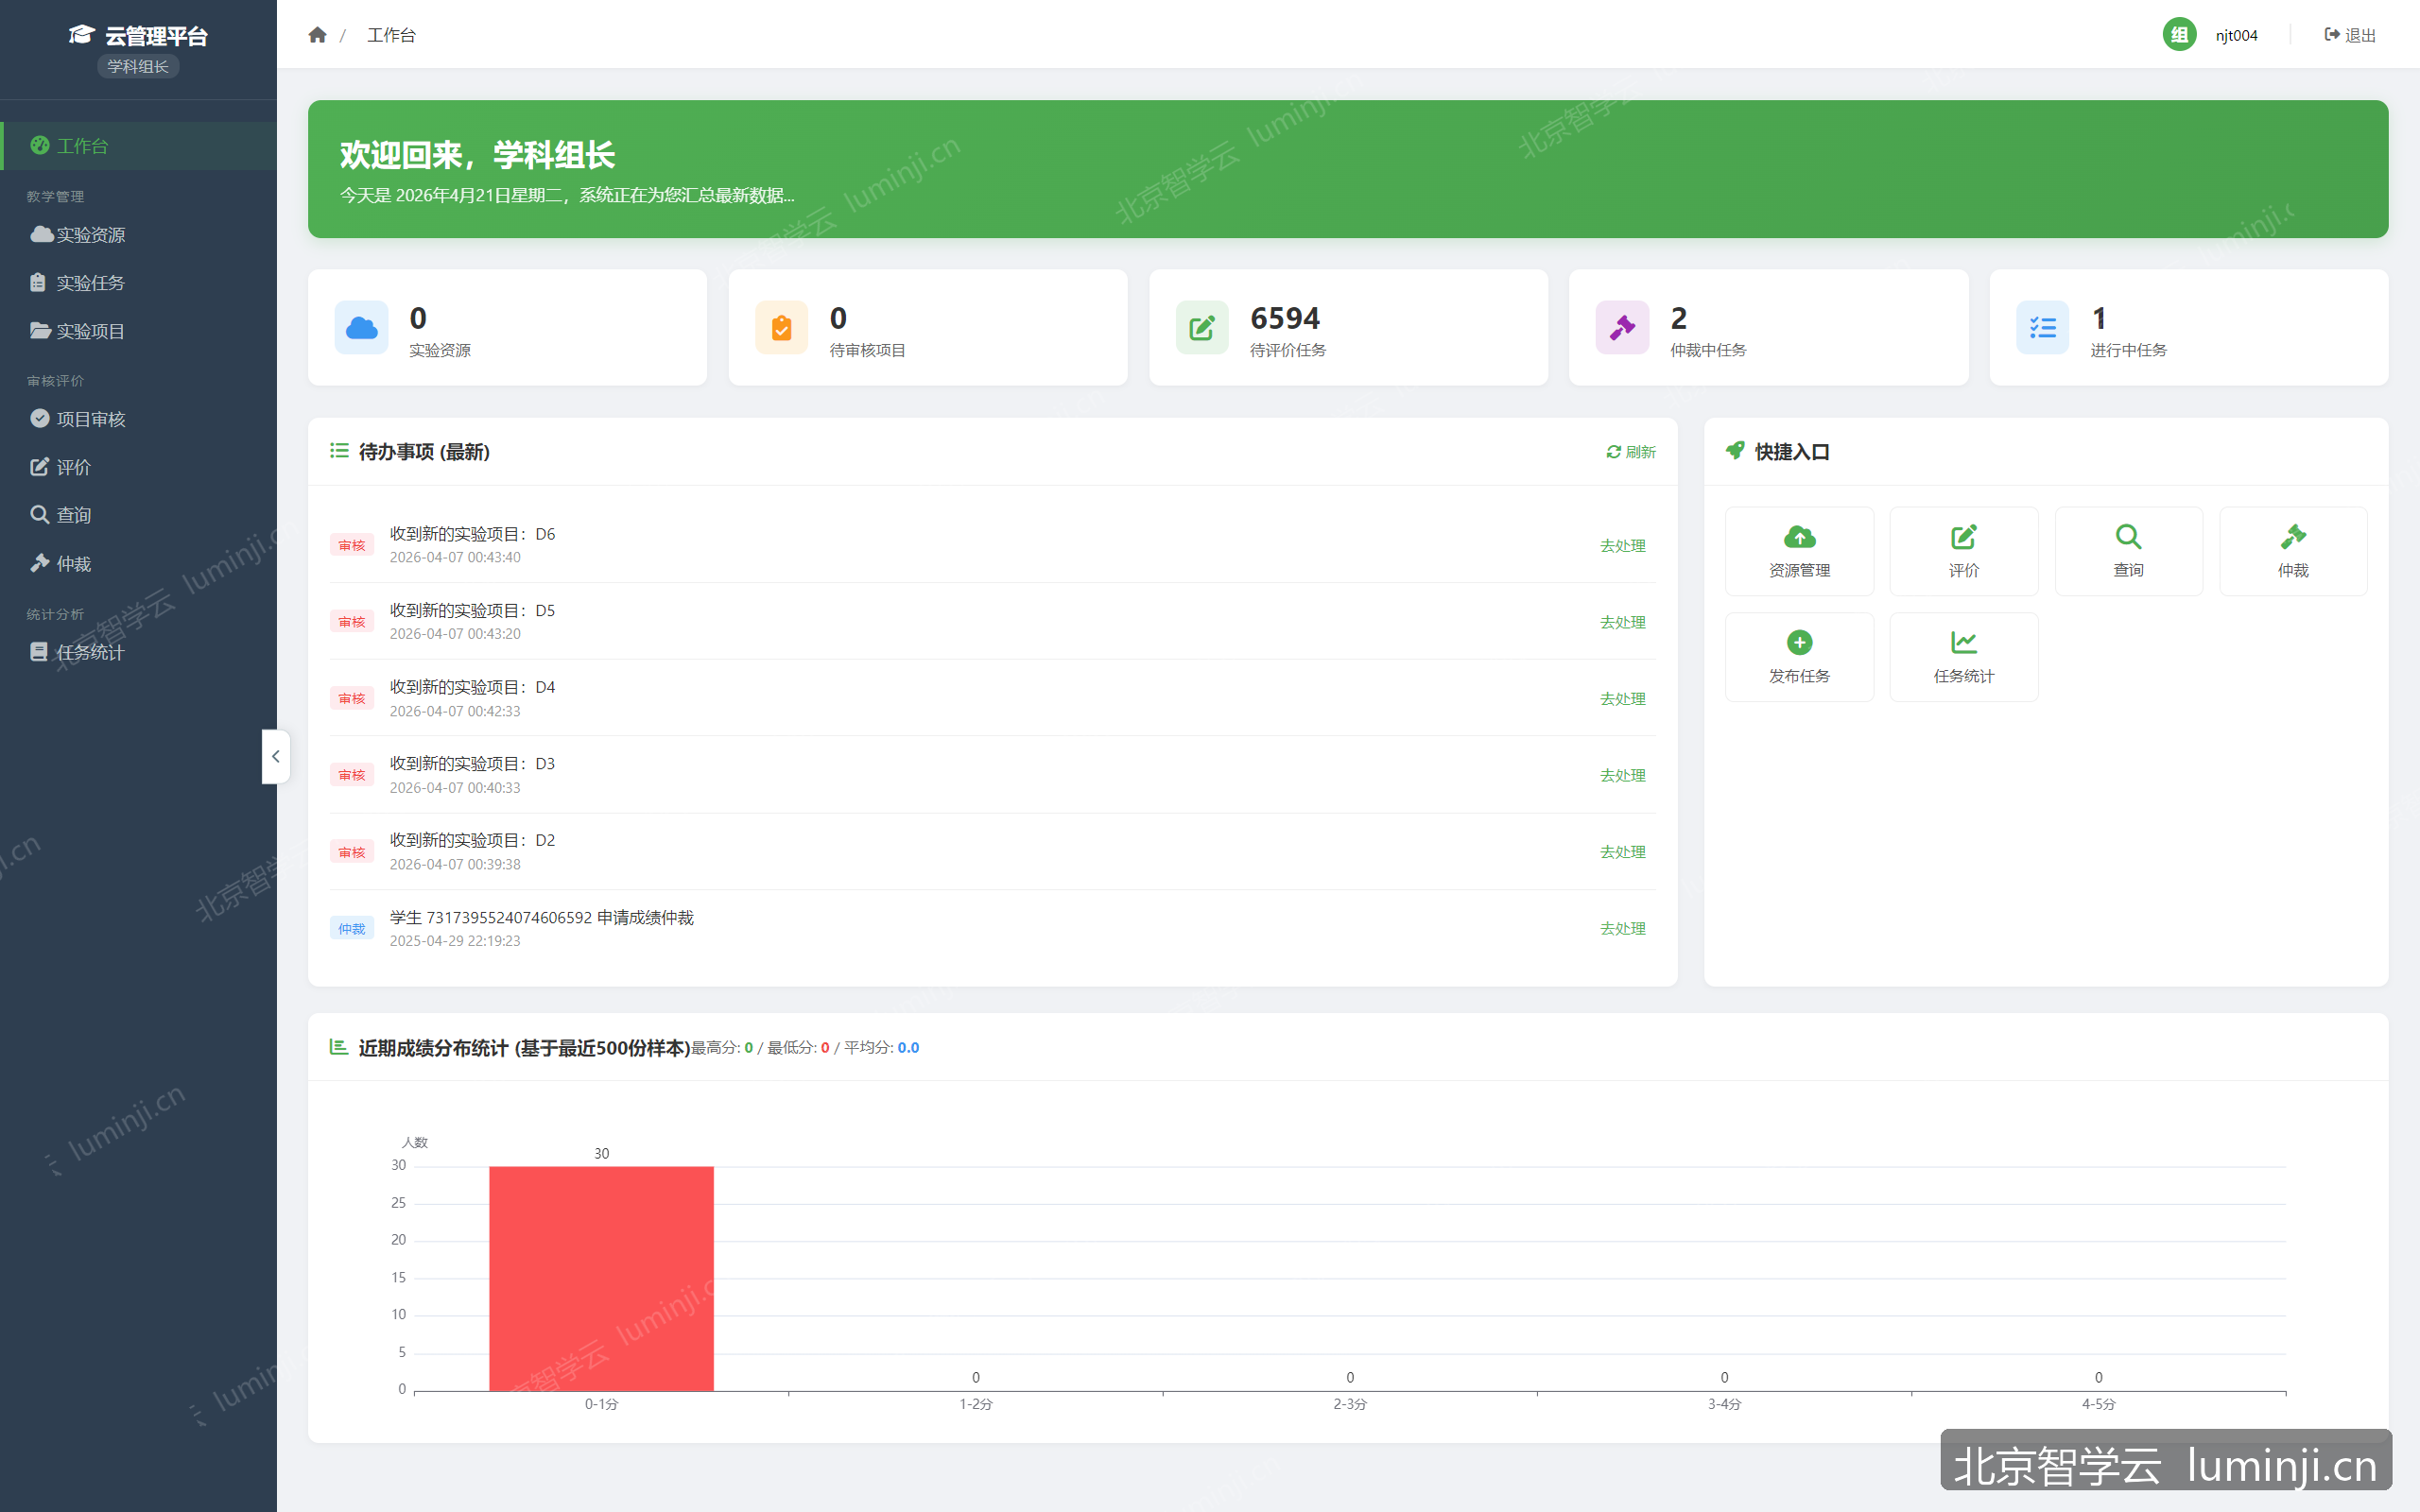Click 去处理 for the 申请成绩仲裁 item
The width and height of the screenshot is (2420, 1512).
click(x=1622, y=929)
